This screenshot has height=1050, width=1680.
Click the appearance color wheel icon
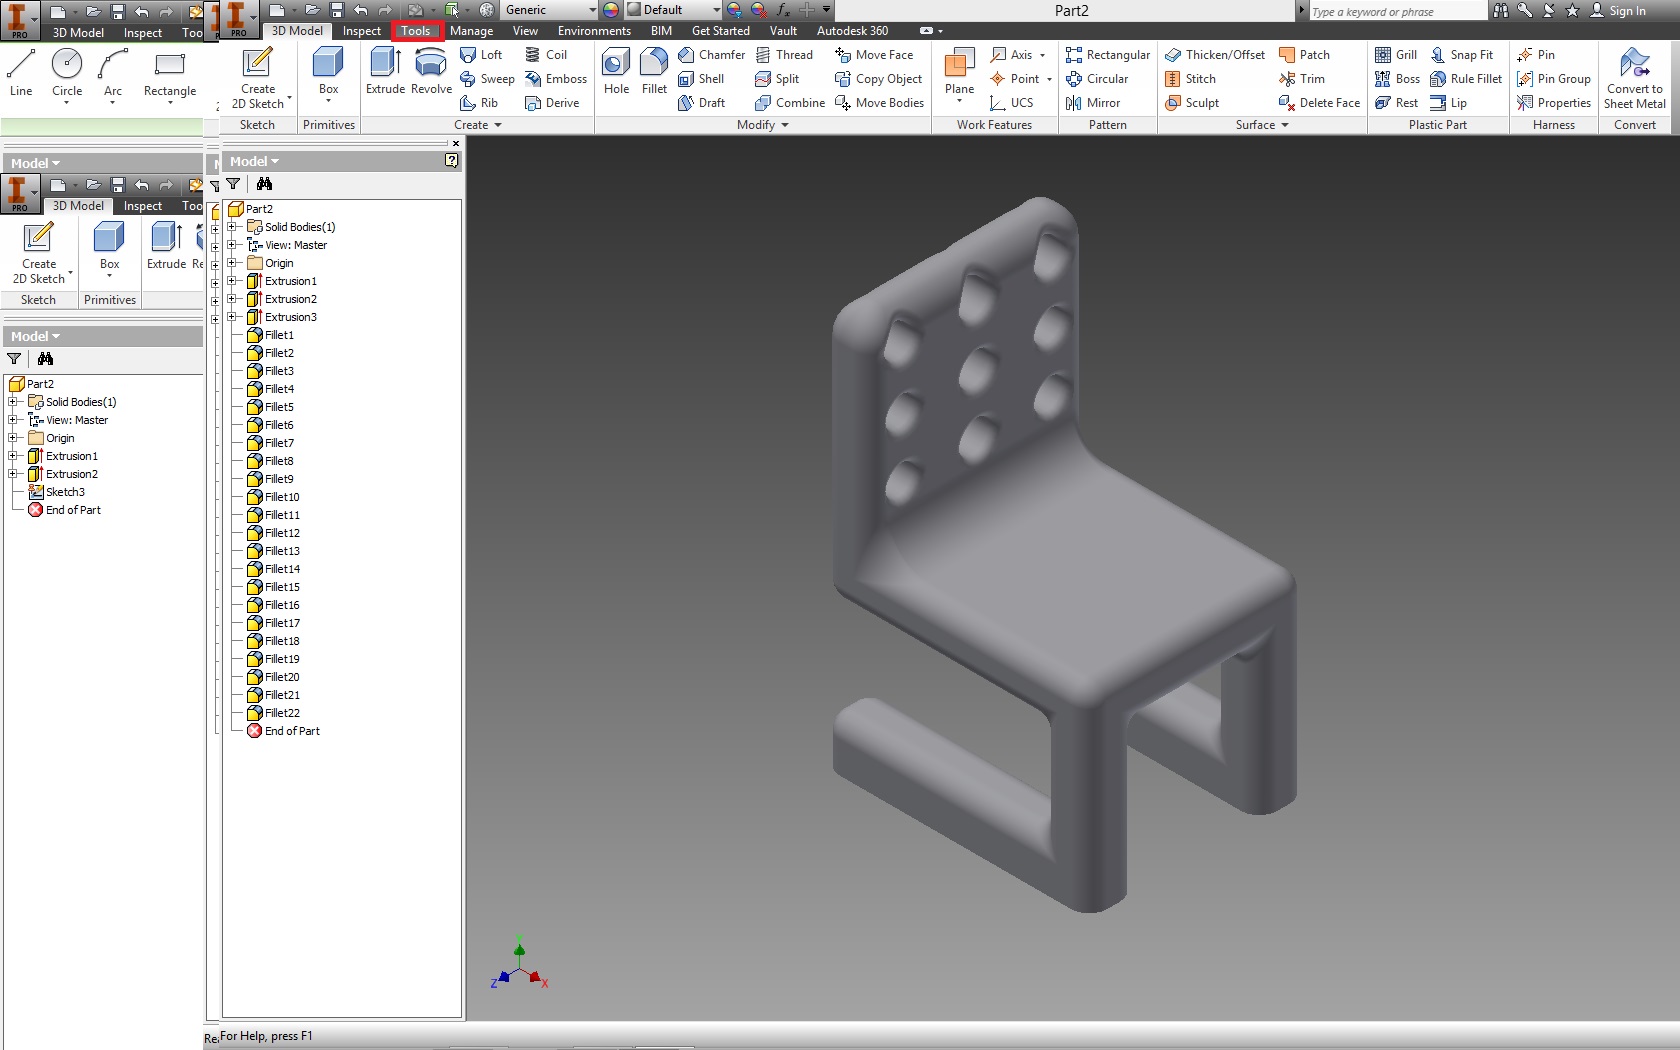[x=611, y=10]
